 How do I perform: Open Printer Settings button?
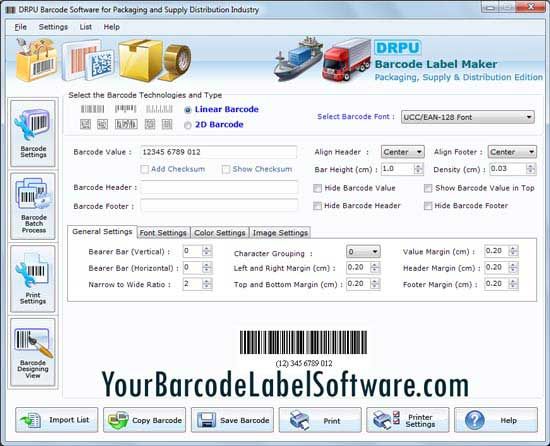(408, 420)
